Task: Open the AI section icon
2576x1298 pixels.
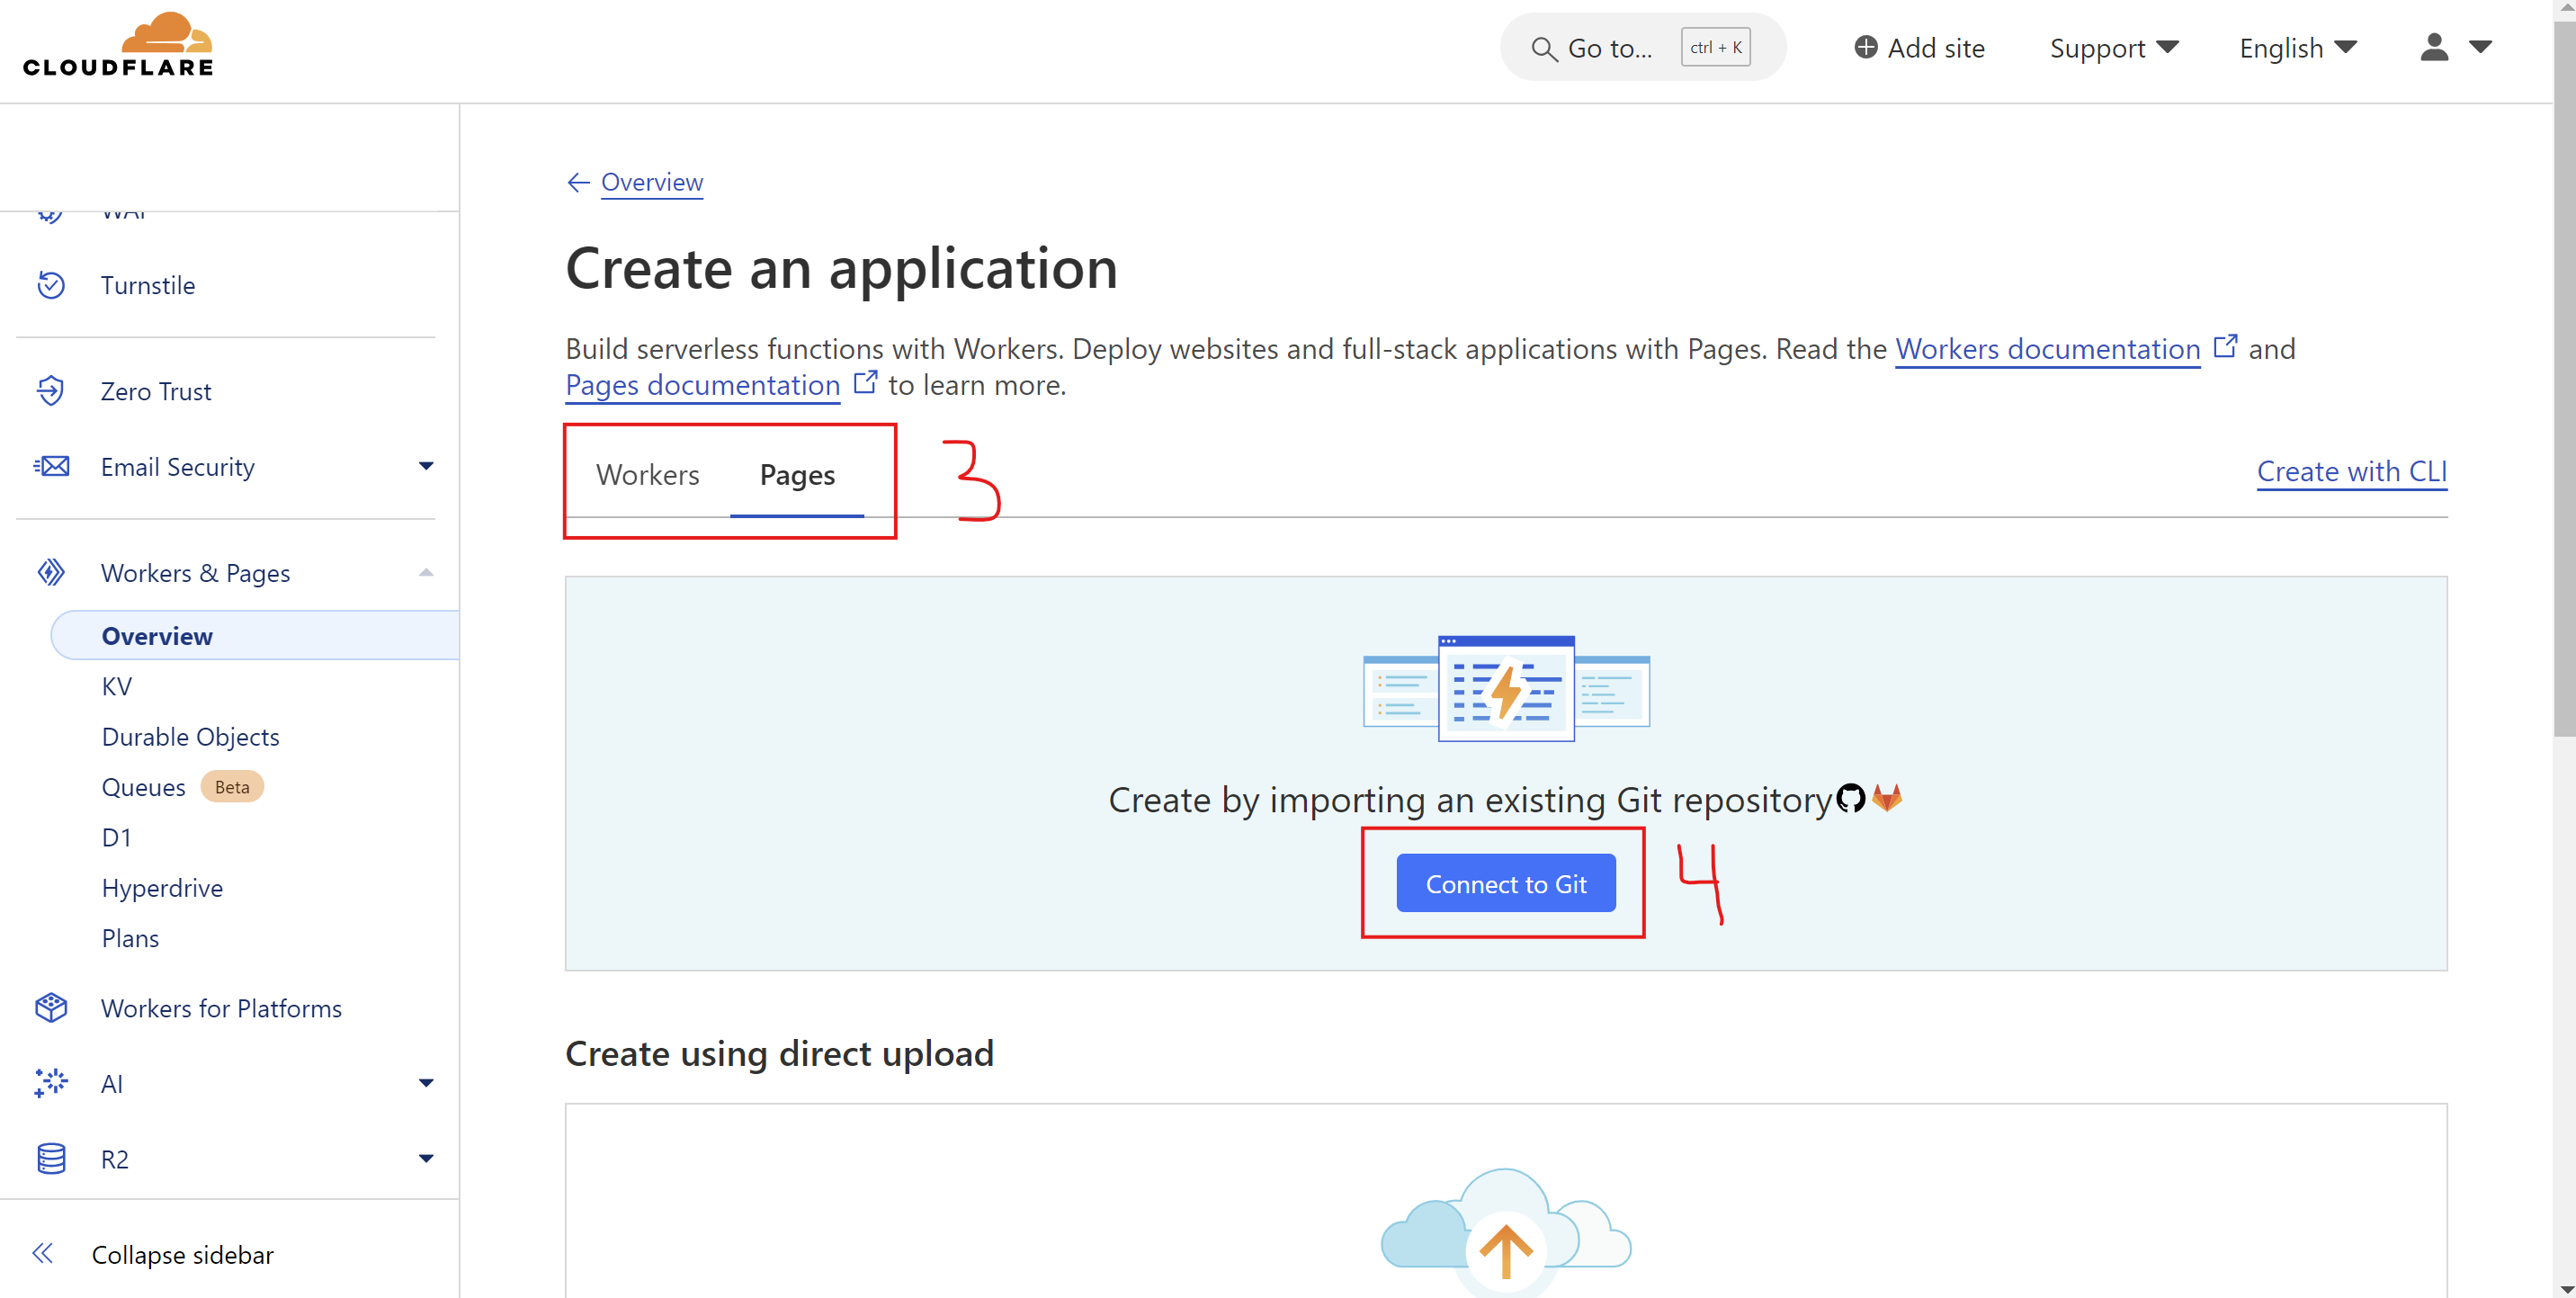Action: [51, 1083]
